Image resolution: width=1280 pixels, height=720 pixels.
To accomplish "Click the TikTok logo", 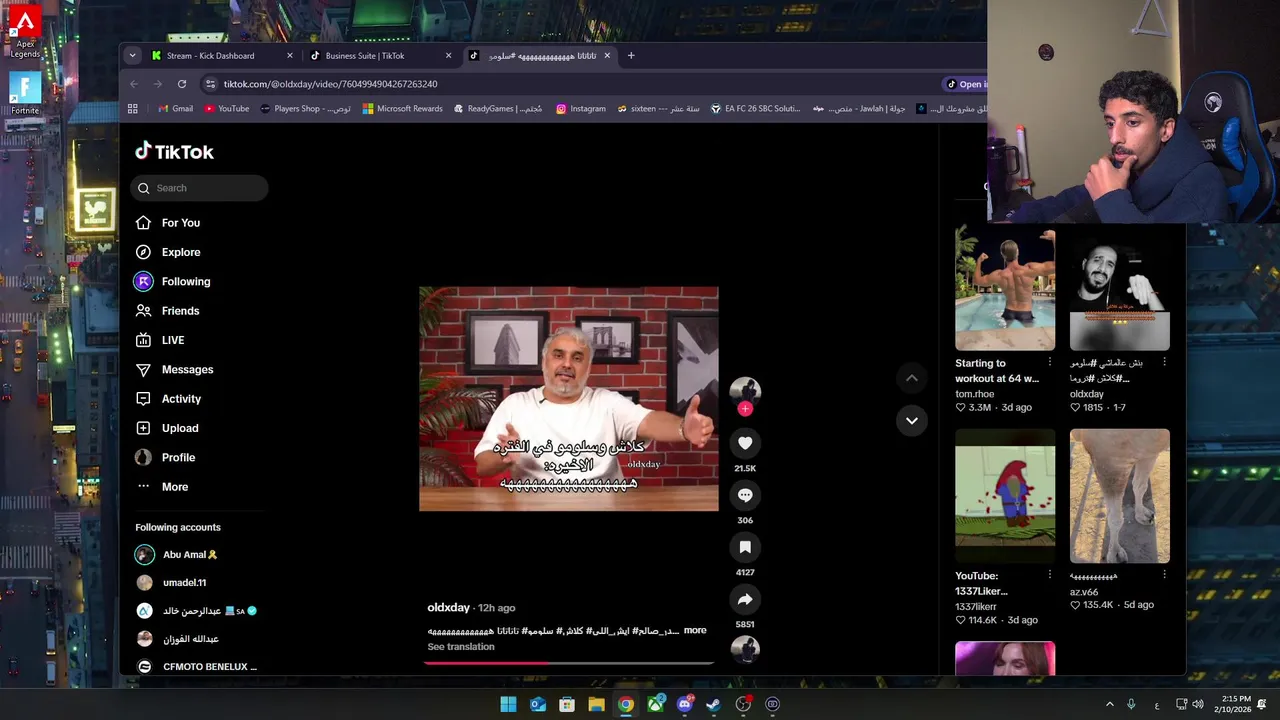I will pos(175,151).
